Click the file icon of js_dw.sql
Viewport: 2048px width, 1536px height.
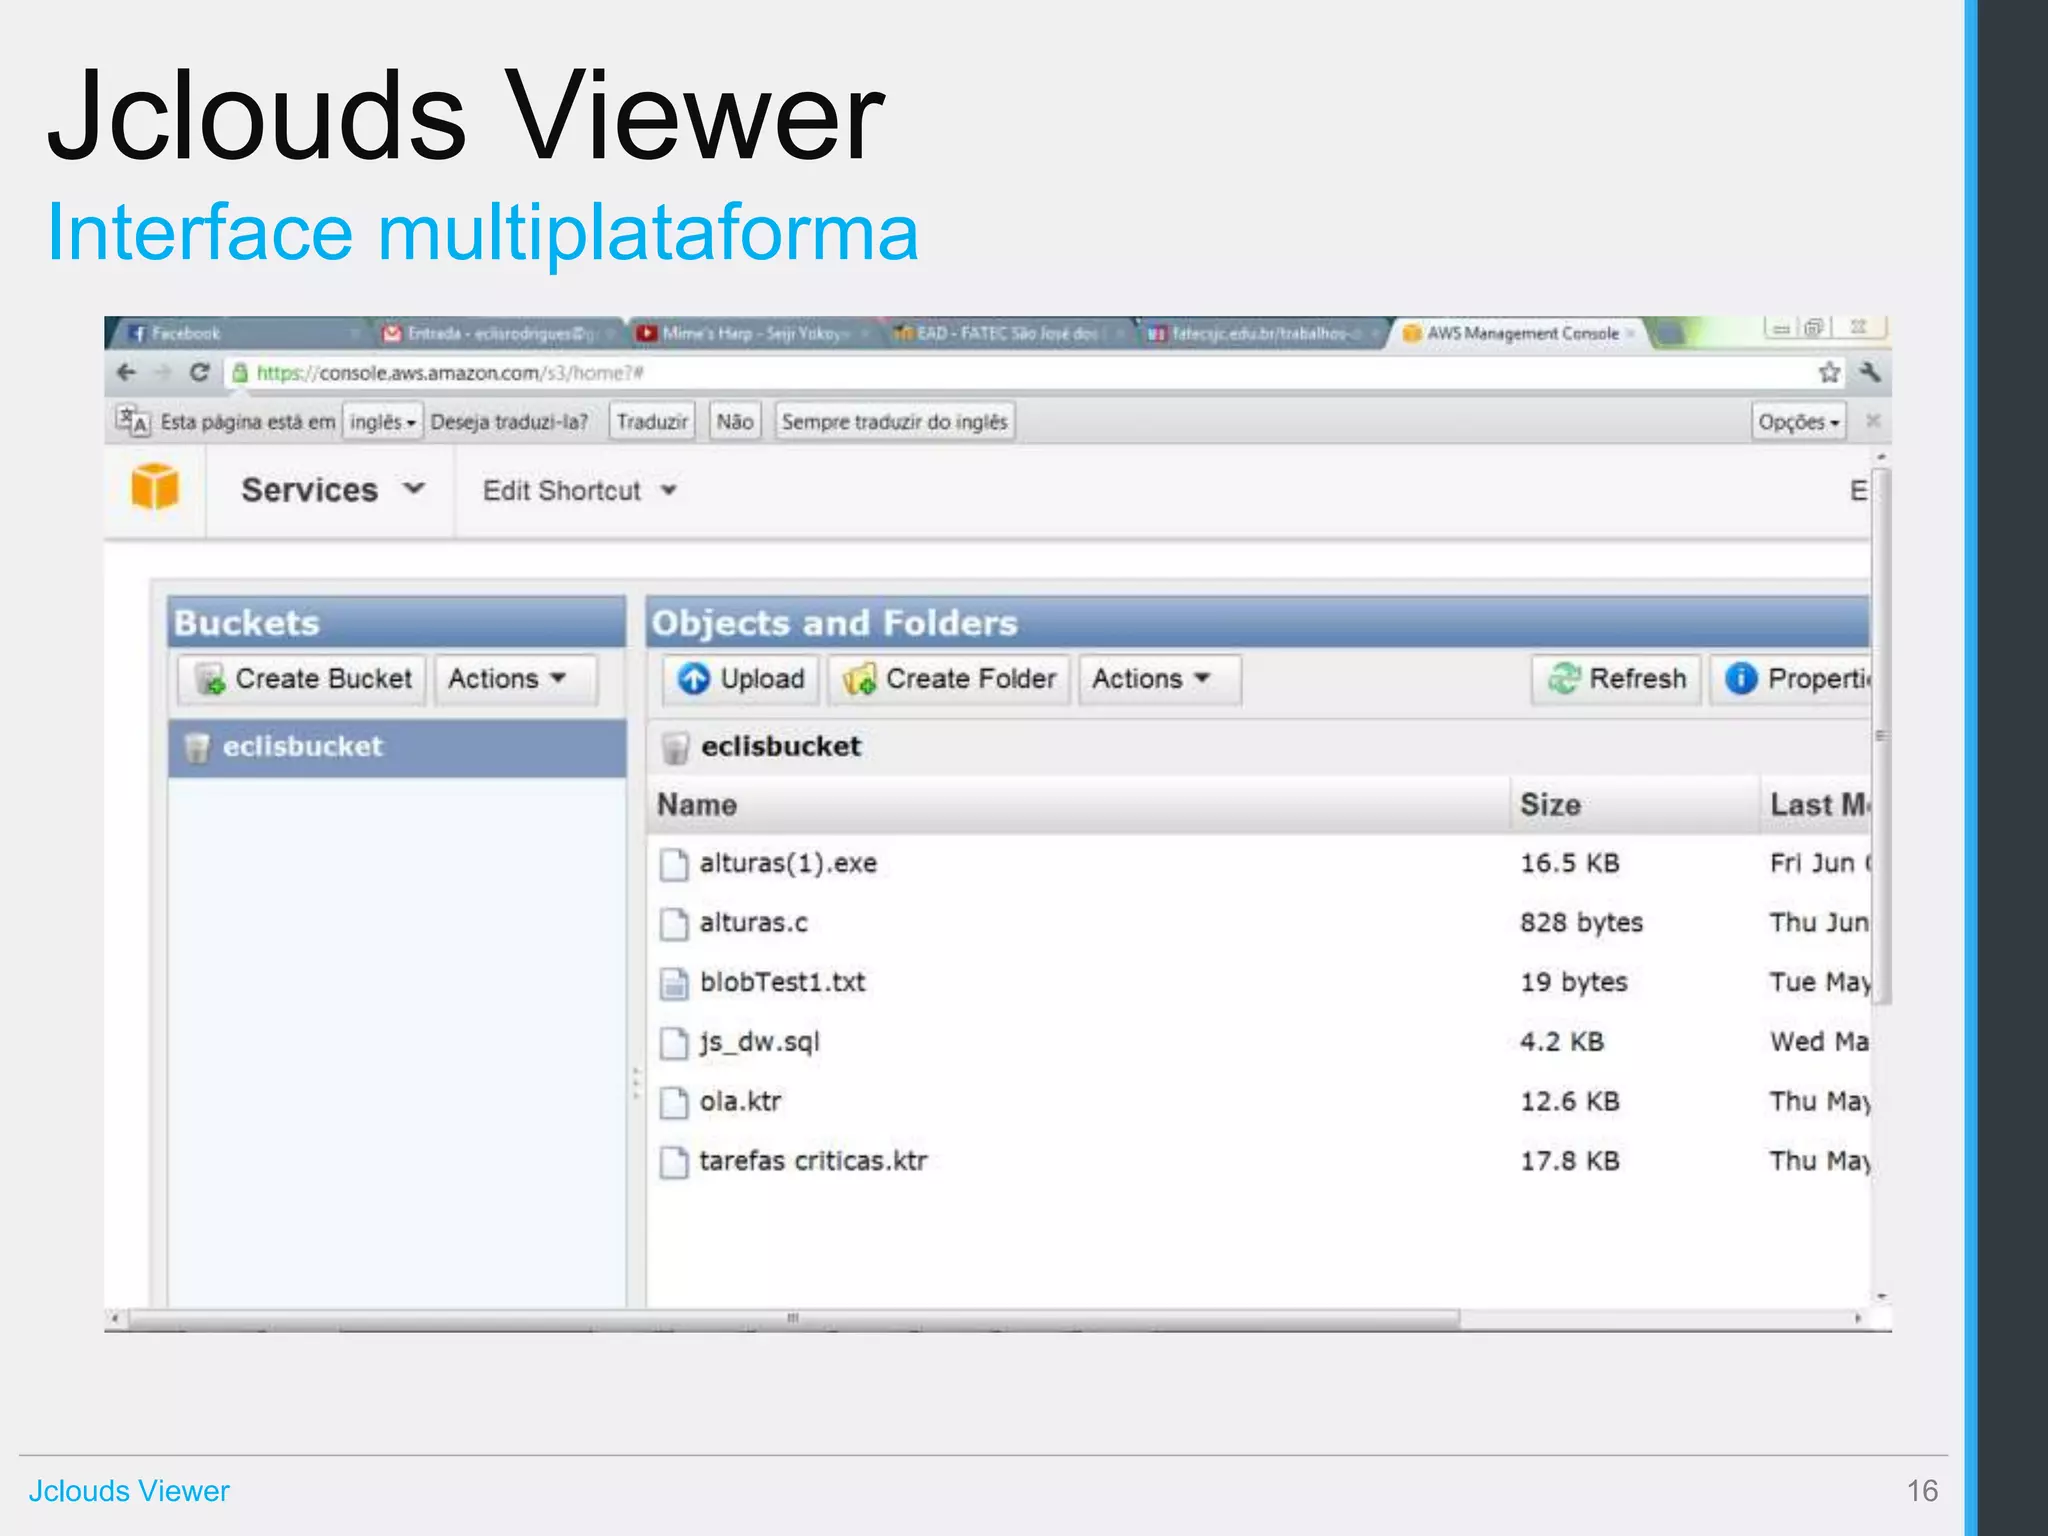click(674, 1043)
